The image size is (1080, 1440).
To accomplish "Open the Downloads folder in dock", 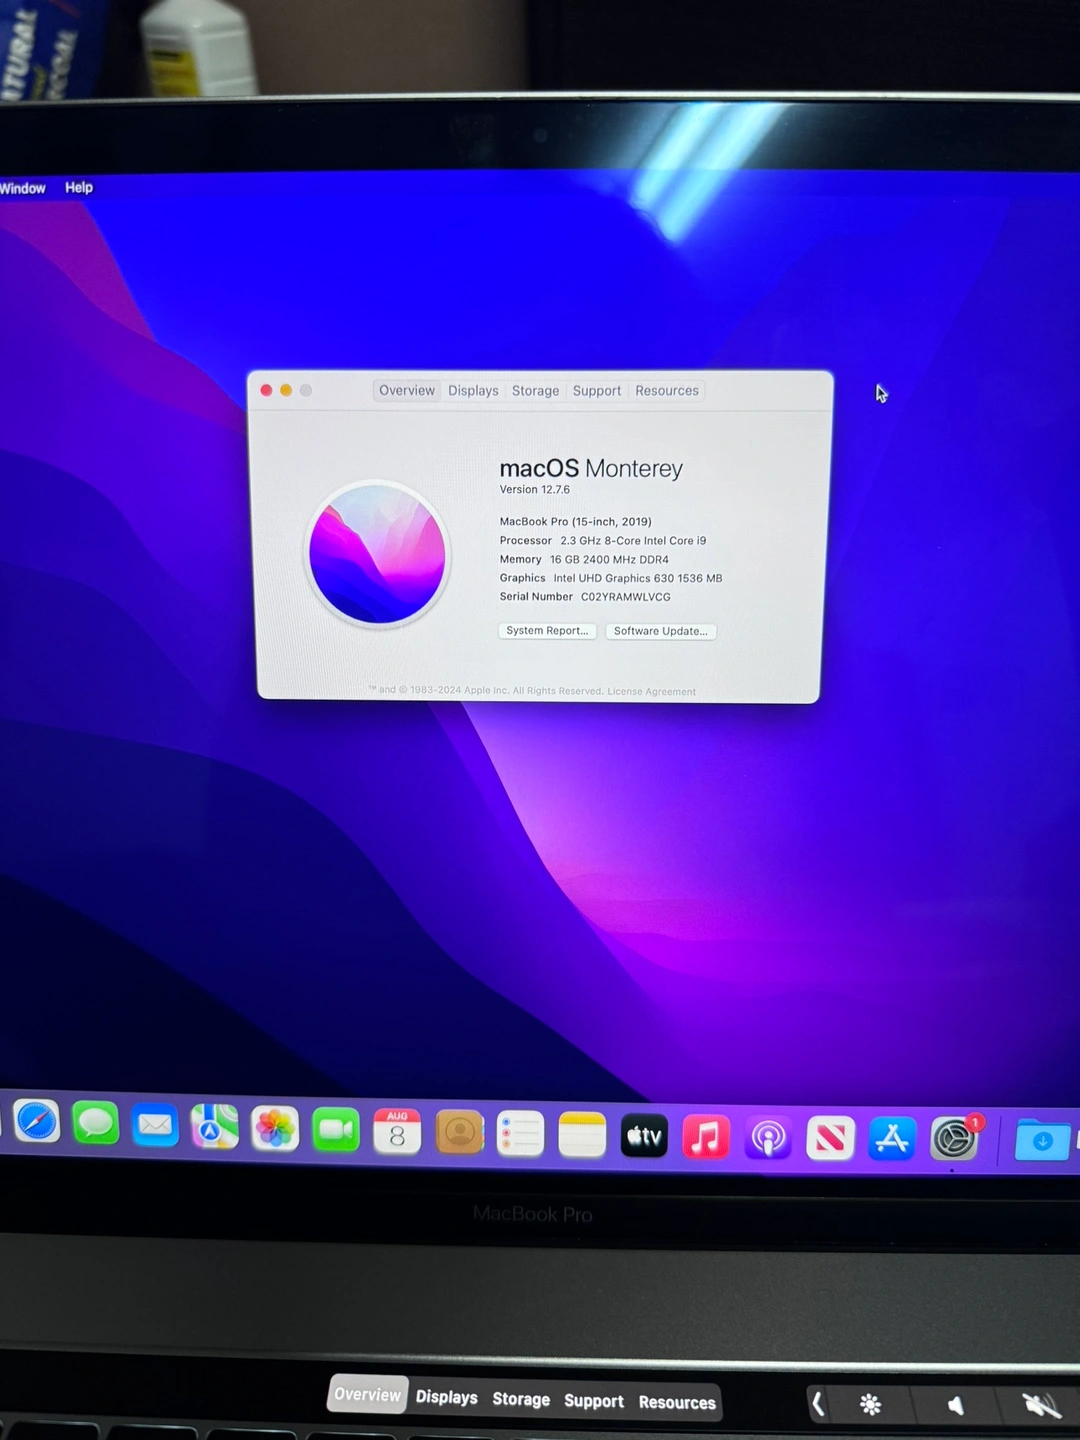I will tap(1041, 1140).
